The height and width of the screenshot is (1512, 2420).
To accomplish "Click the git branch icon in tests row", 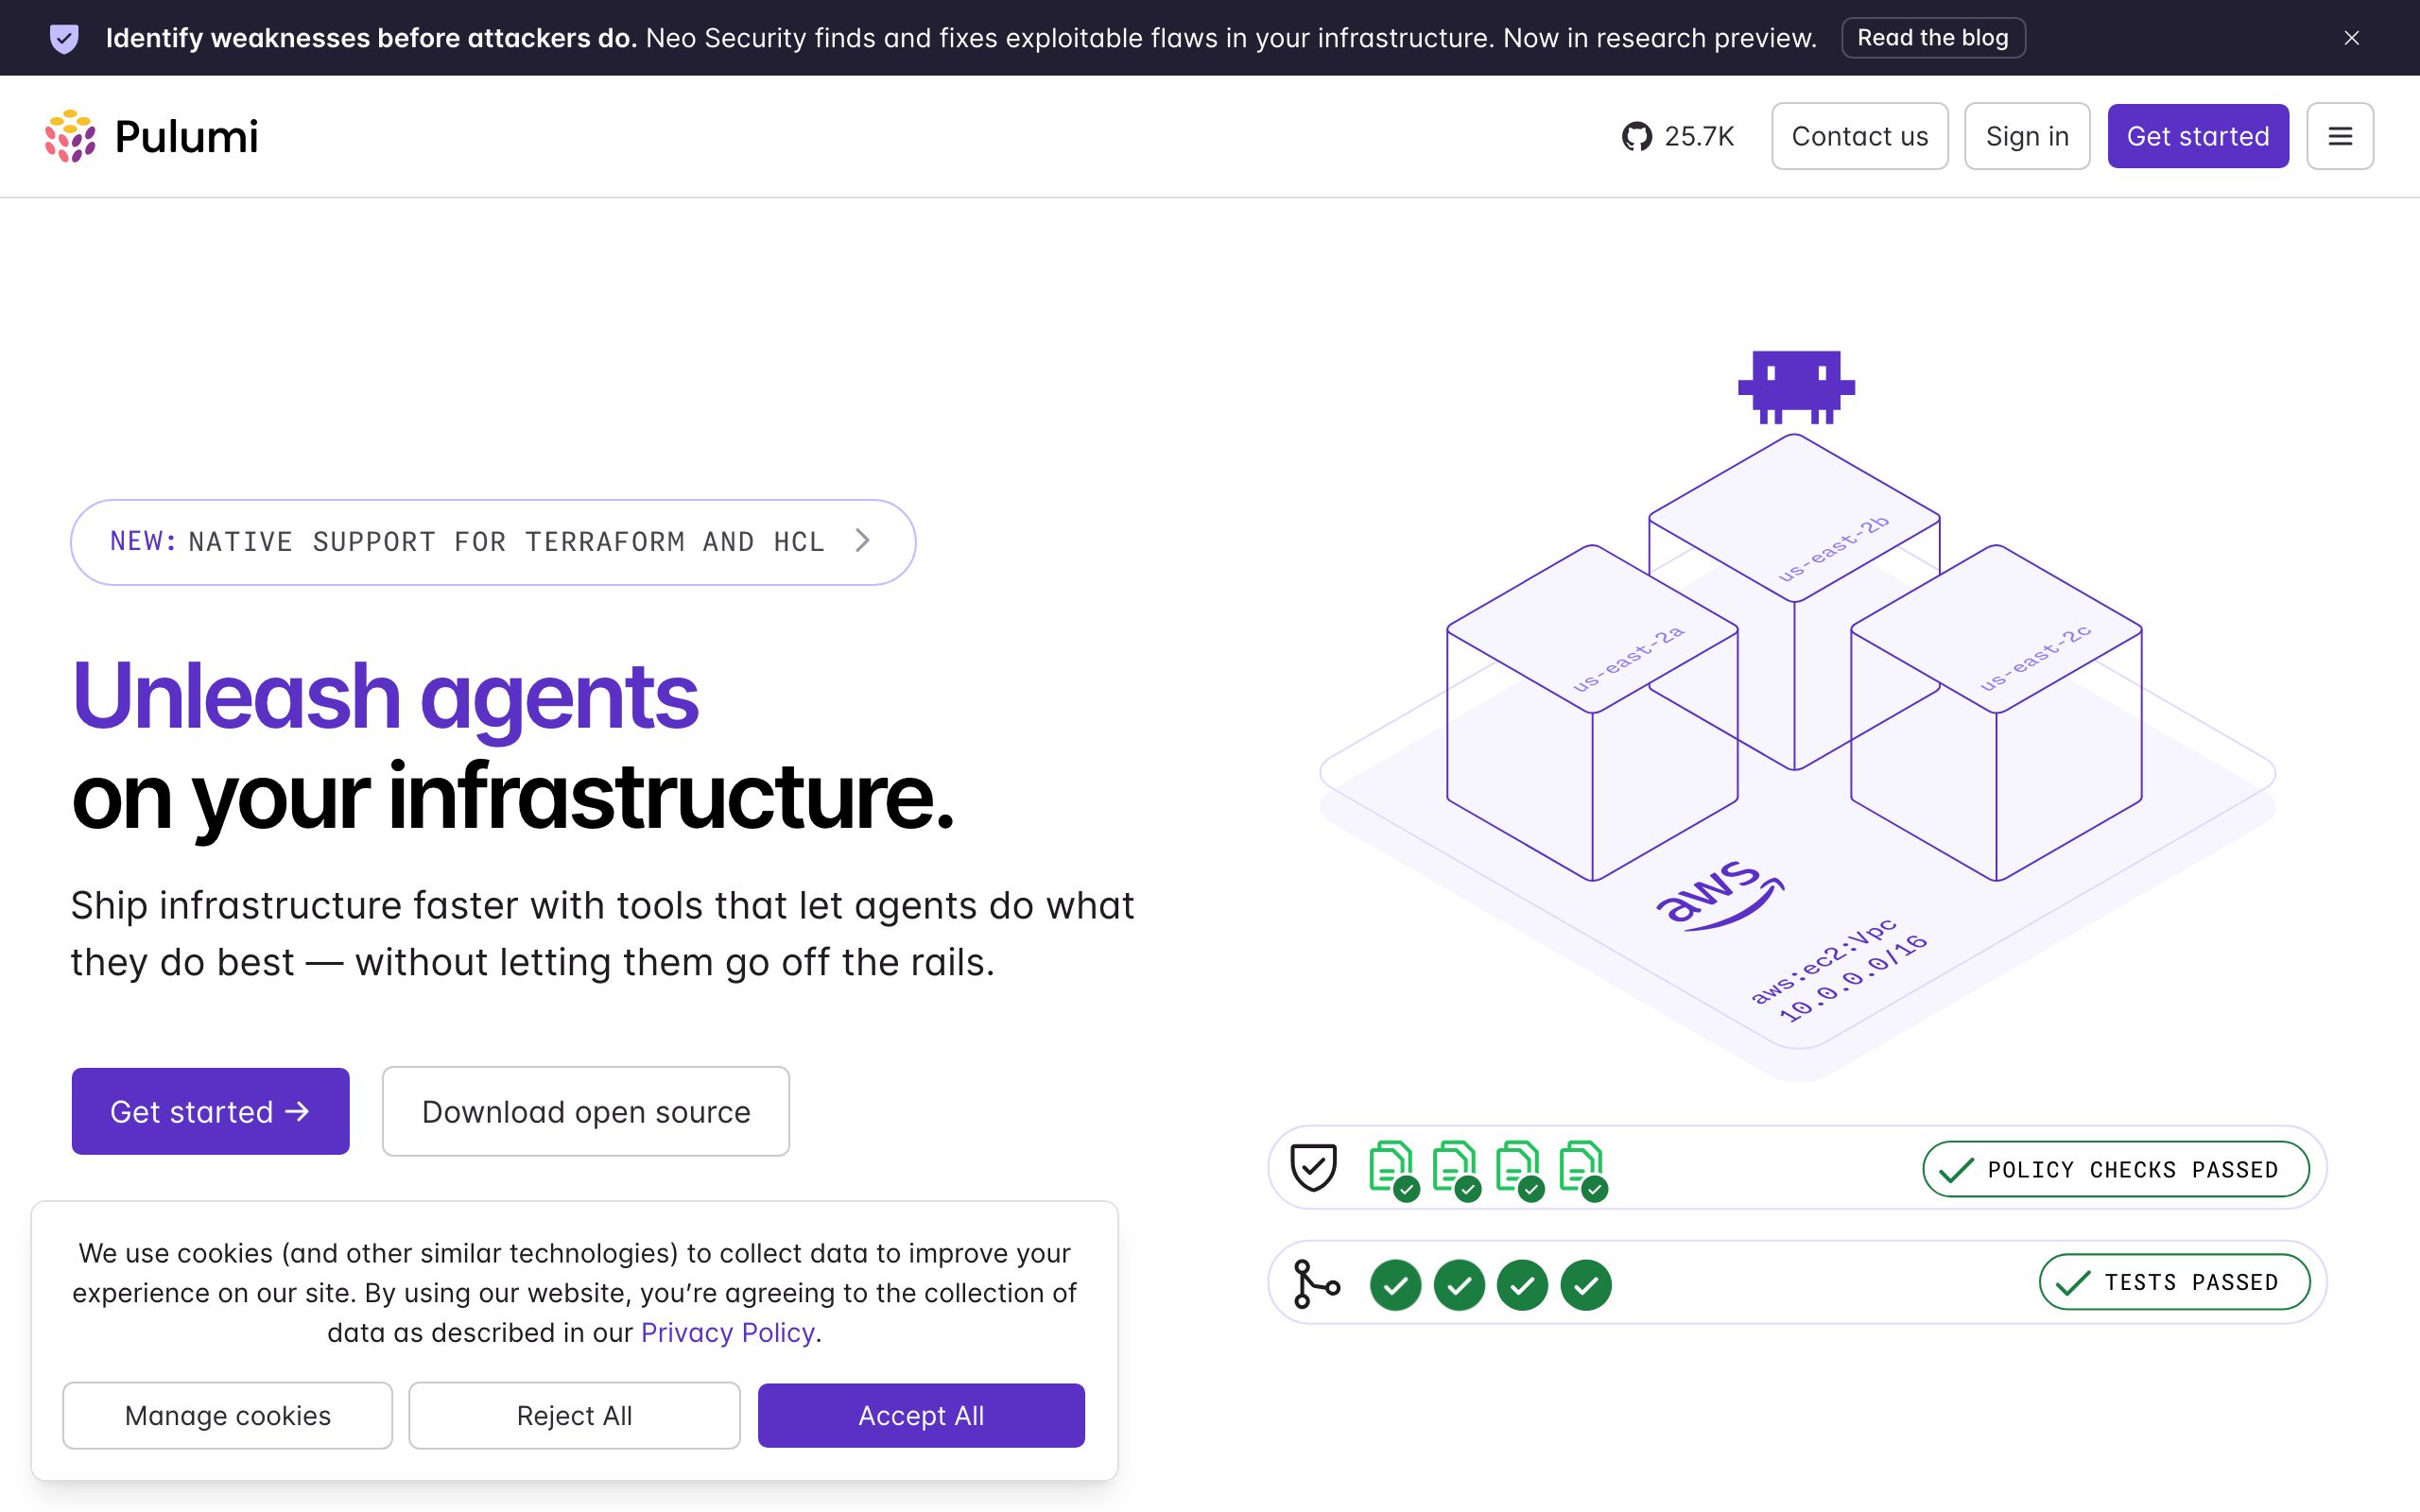I will (1316, 1284).
